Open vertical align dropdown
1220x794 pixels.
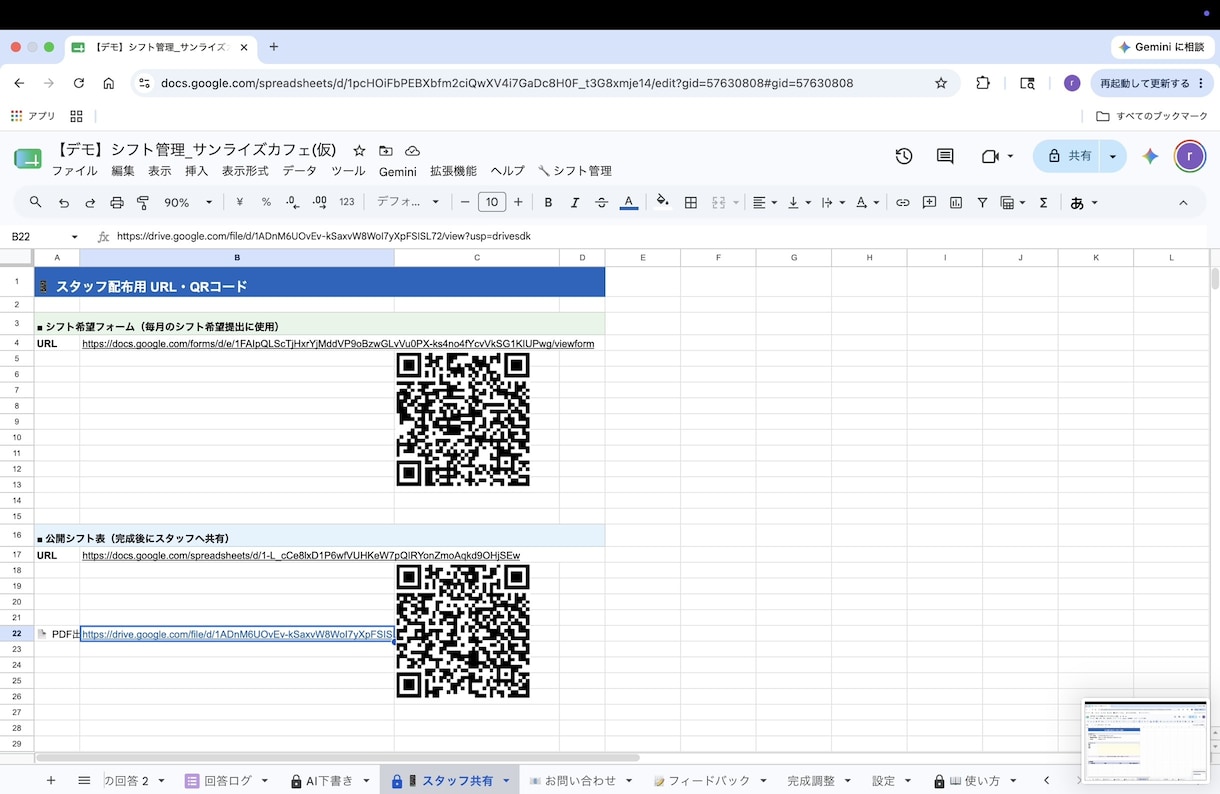coord(799,202)
